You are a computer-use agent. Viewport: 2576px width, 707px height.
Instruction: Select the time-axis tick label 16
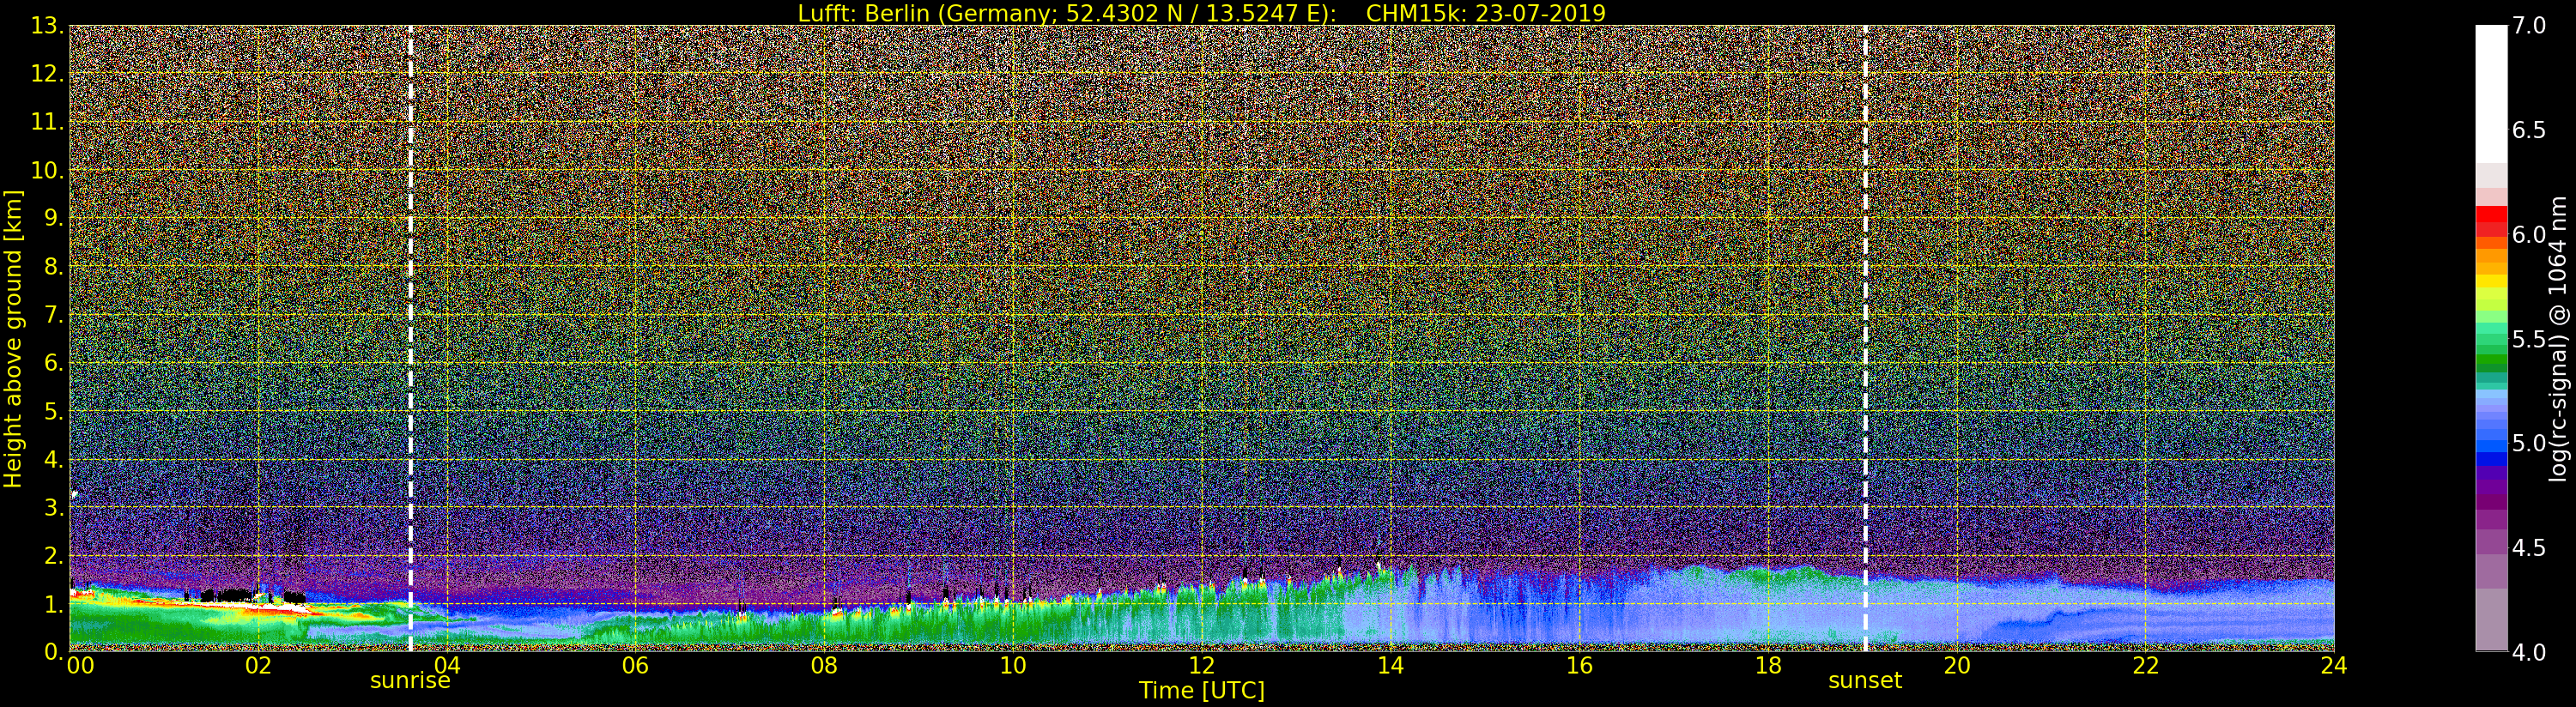(x=1579, y=666)
